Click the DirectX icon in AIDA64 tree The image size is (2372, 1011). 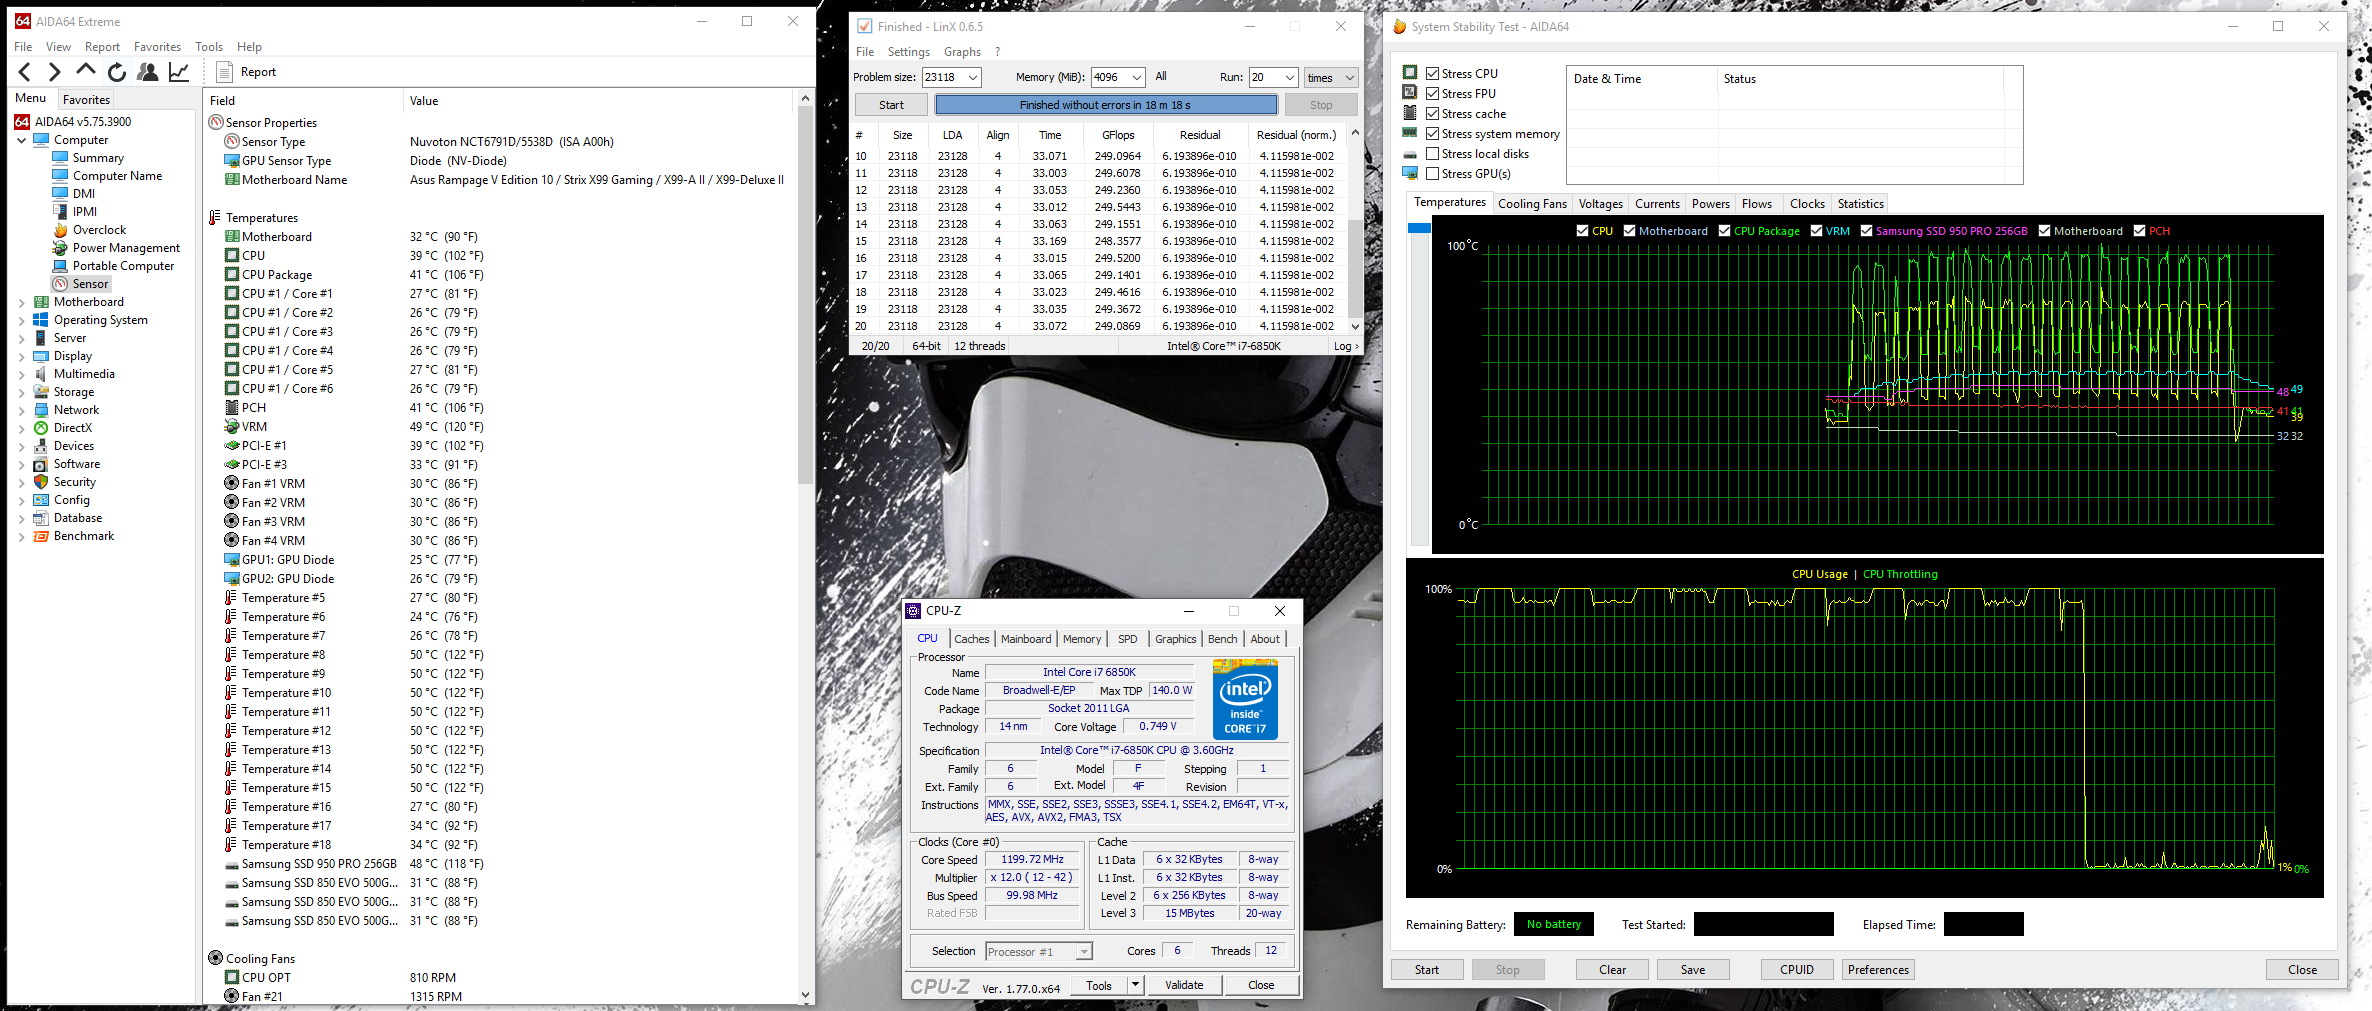pyautogui.click(x=41, y=428)
